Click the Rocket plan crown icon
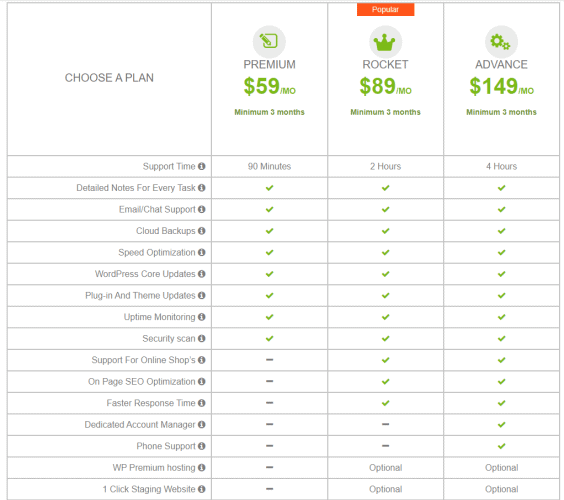 tap(385, 42)
